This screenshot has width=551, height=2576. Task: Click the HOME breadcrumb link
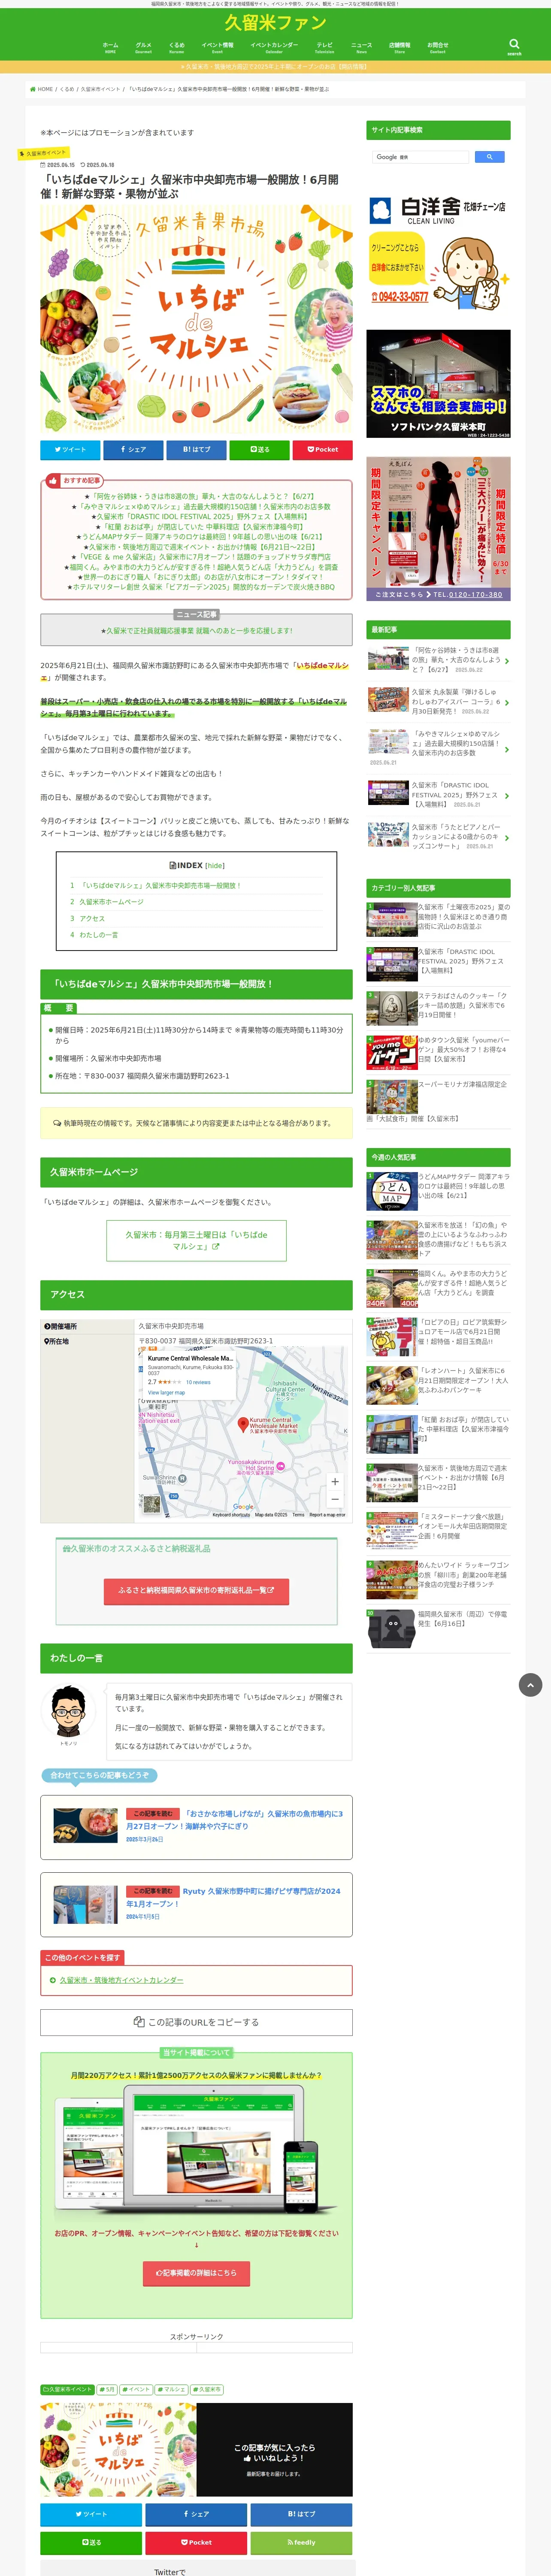pos(42,89)
